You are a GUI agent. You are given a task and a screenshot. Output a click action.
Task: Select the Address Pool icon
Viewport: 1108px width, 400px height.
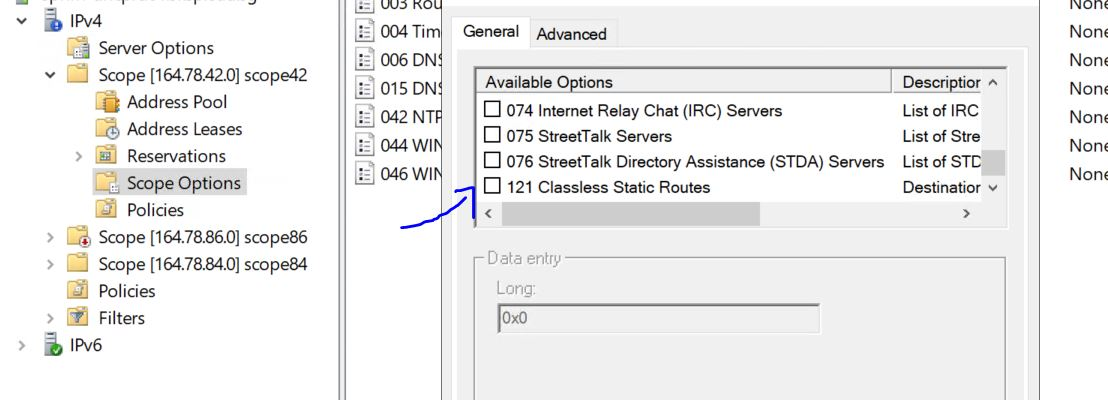pyautogui.click(x=107, y=102)
